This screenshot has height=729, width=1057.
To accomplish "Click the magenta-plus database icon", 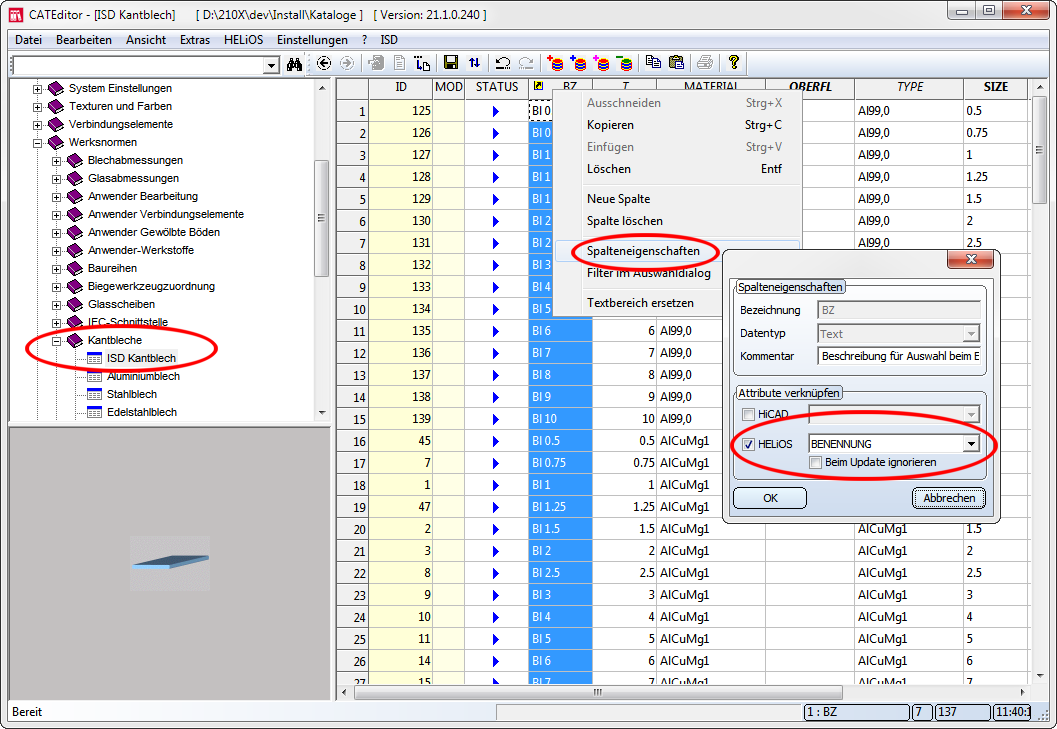I will pyautogui.click(x=602, y=63).
